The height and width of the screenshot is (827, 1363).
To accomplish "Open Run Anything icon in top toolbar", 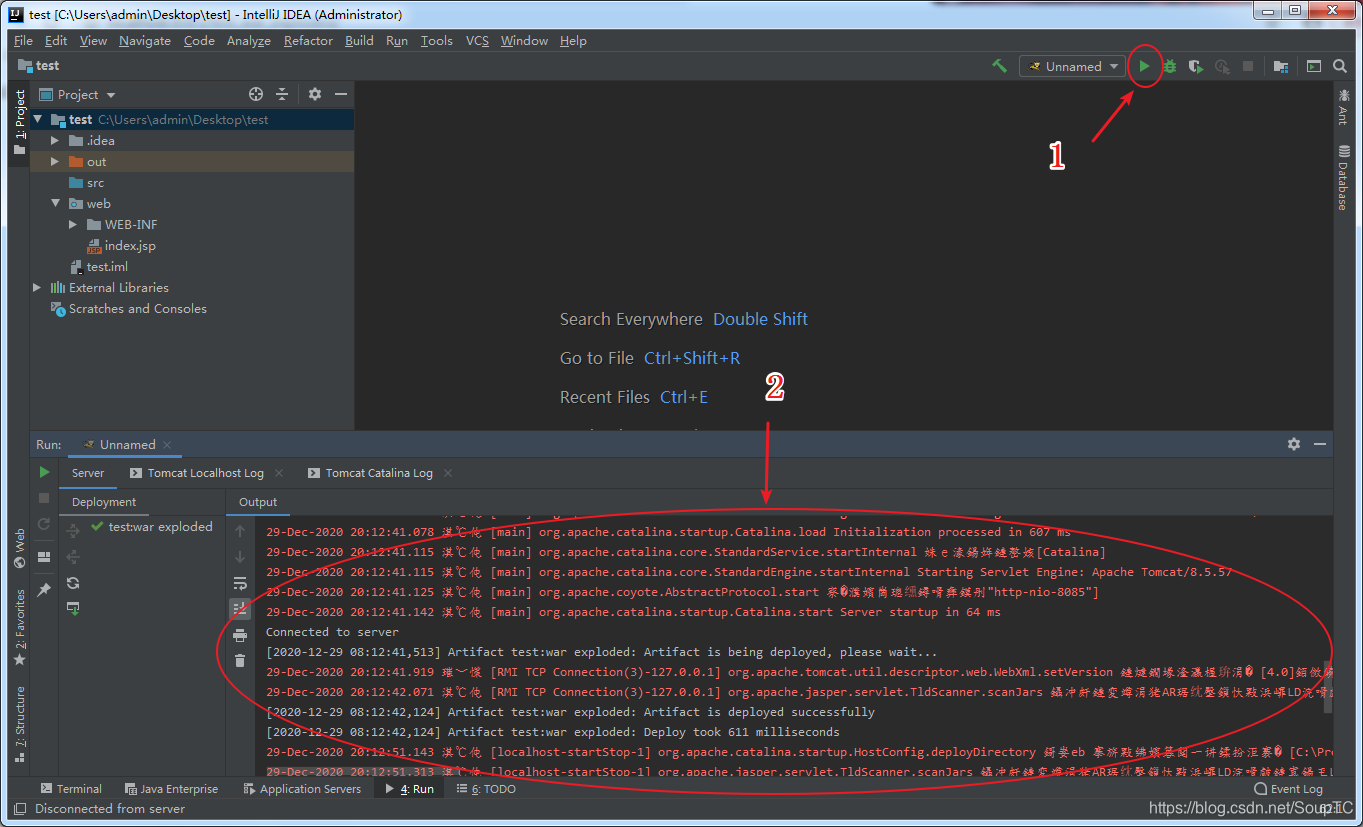I will coord(1314,66).
